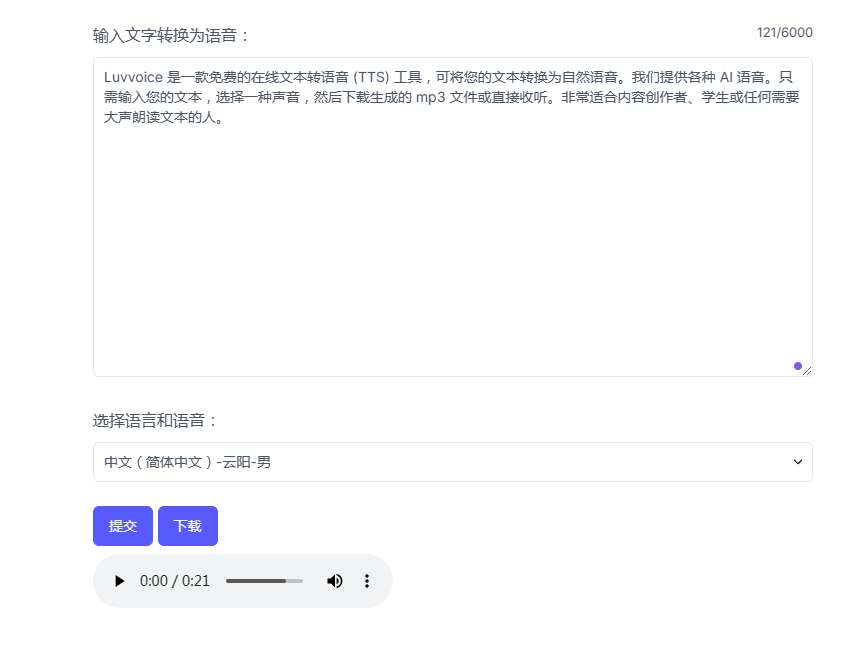Click the purple dot icon in textarea

(798, 366)
